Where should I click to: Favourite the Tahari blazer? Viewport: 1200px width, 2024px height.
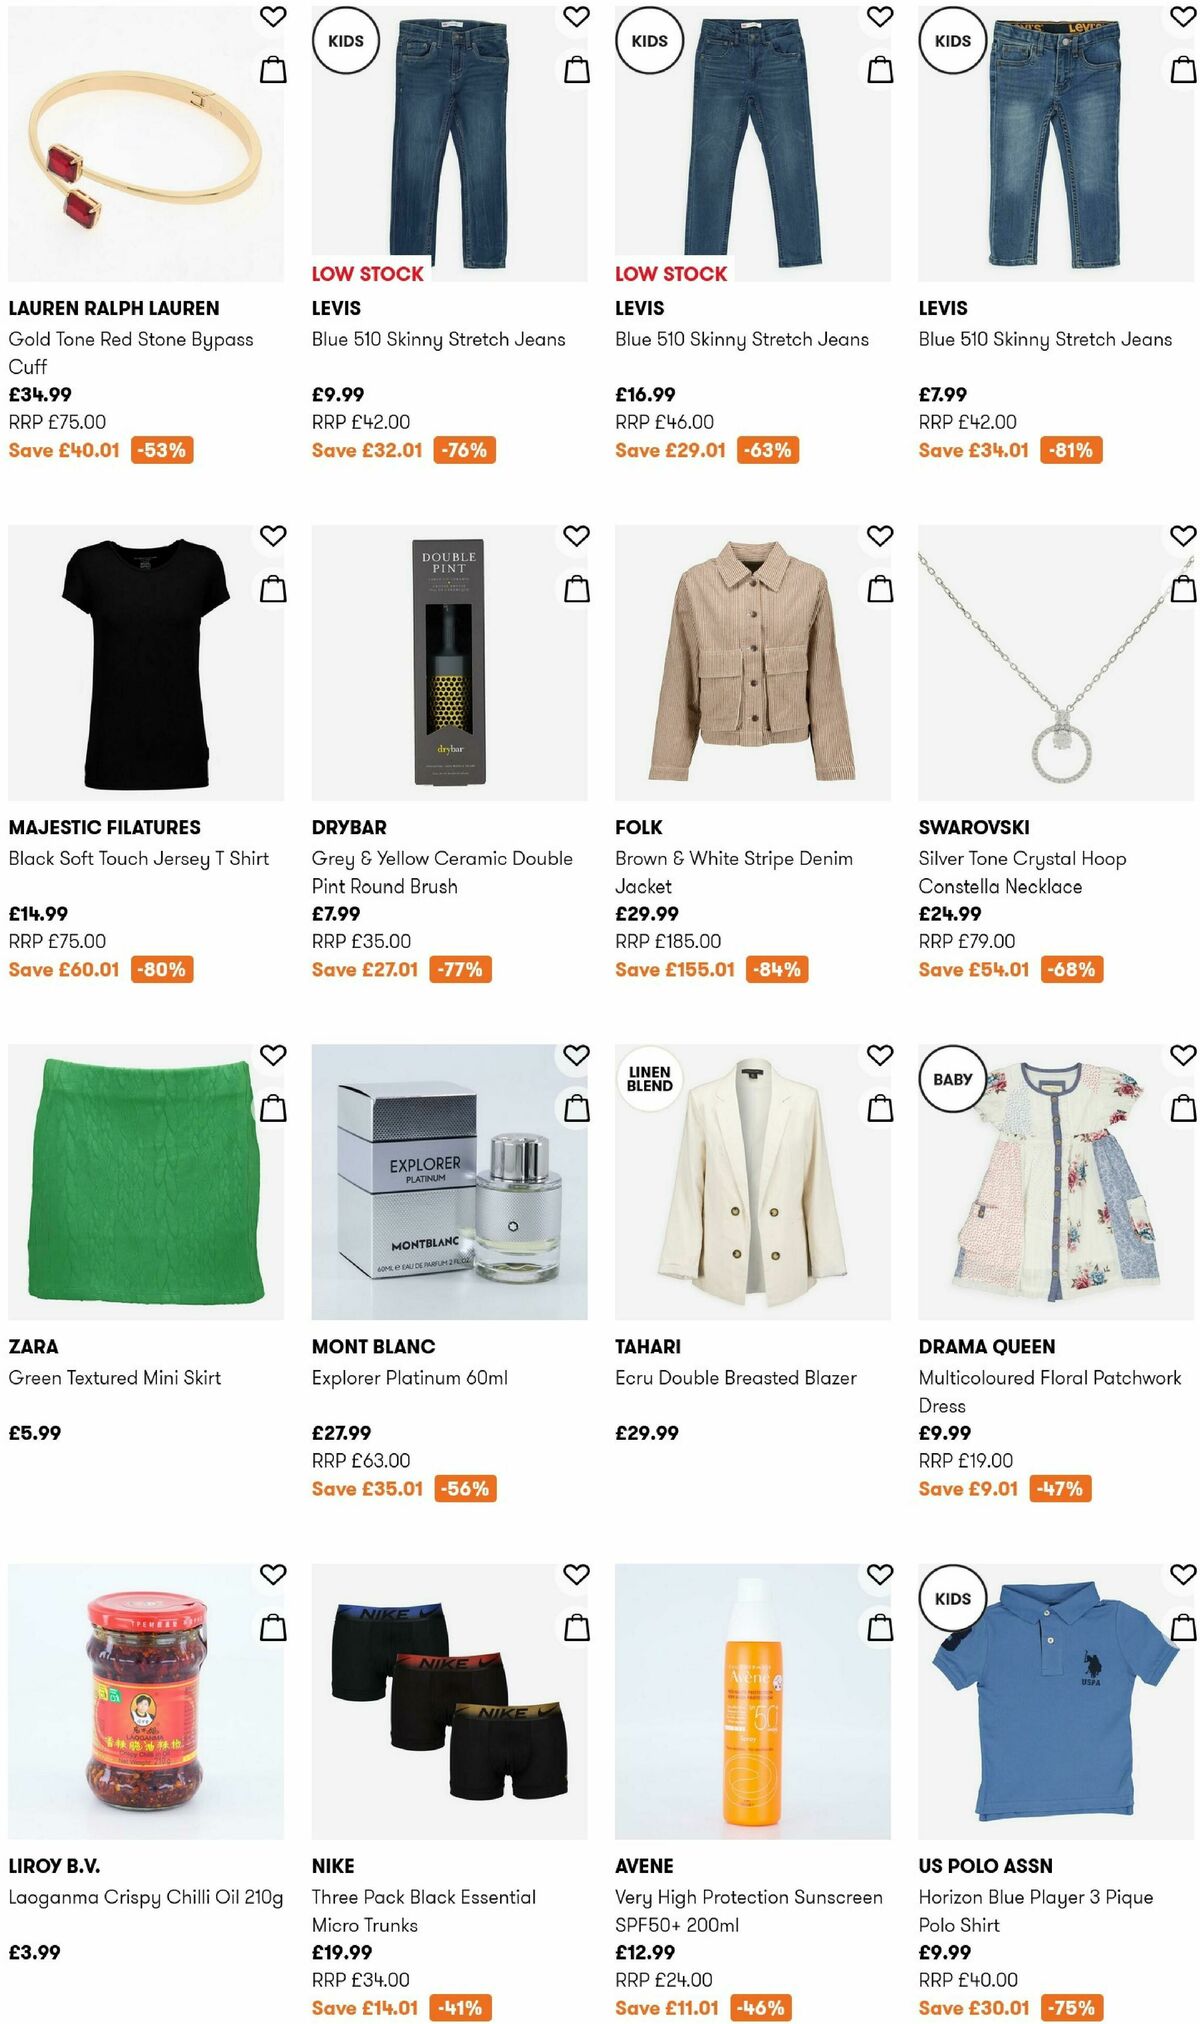click(x=880, y=1055)
